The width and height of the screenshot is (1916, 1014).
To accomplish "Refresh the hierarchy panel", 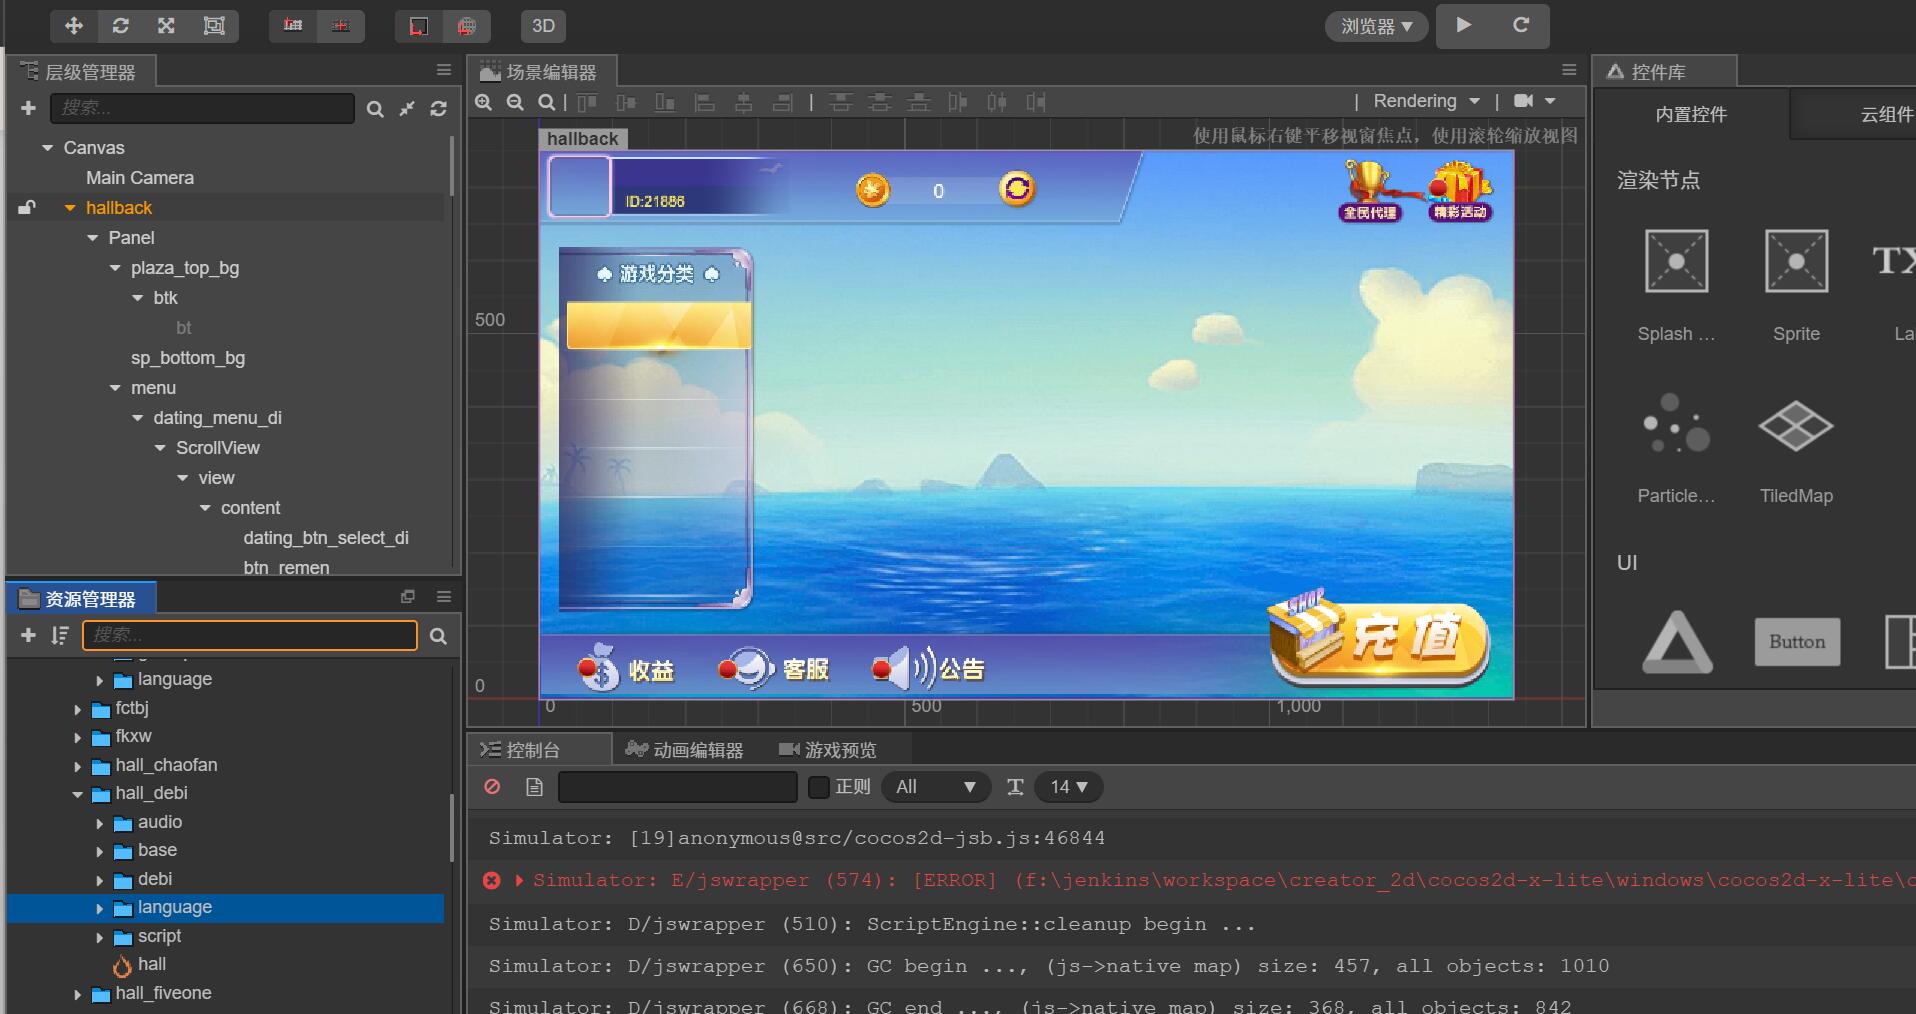I will (x=438, y=109).
